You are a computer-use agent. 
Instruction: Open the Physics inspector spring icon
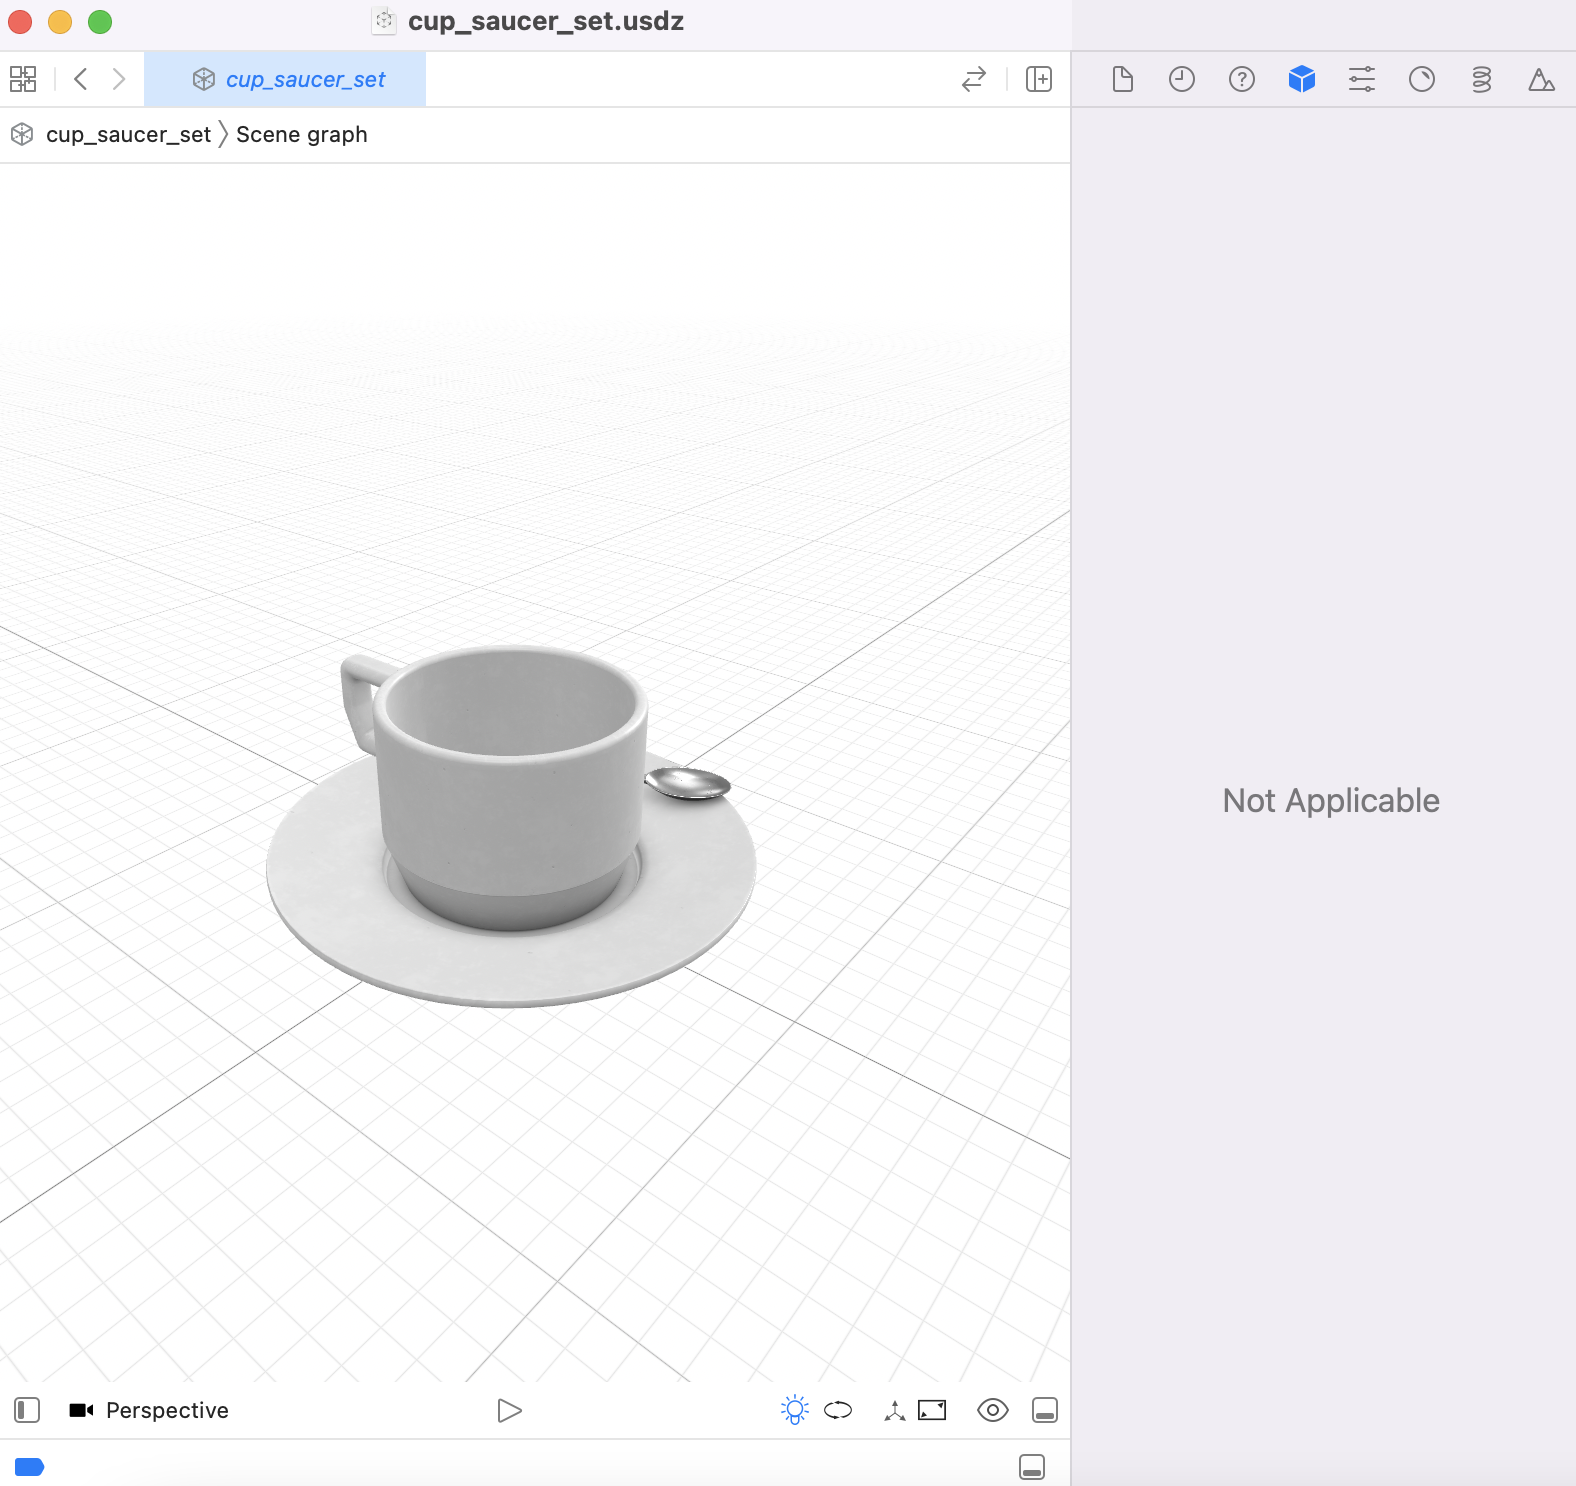[x=1482, y=79]
